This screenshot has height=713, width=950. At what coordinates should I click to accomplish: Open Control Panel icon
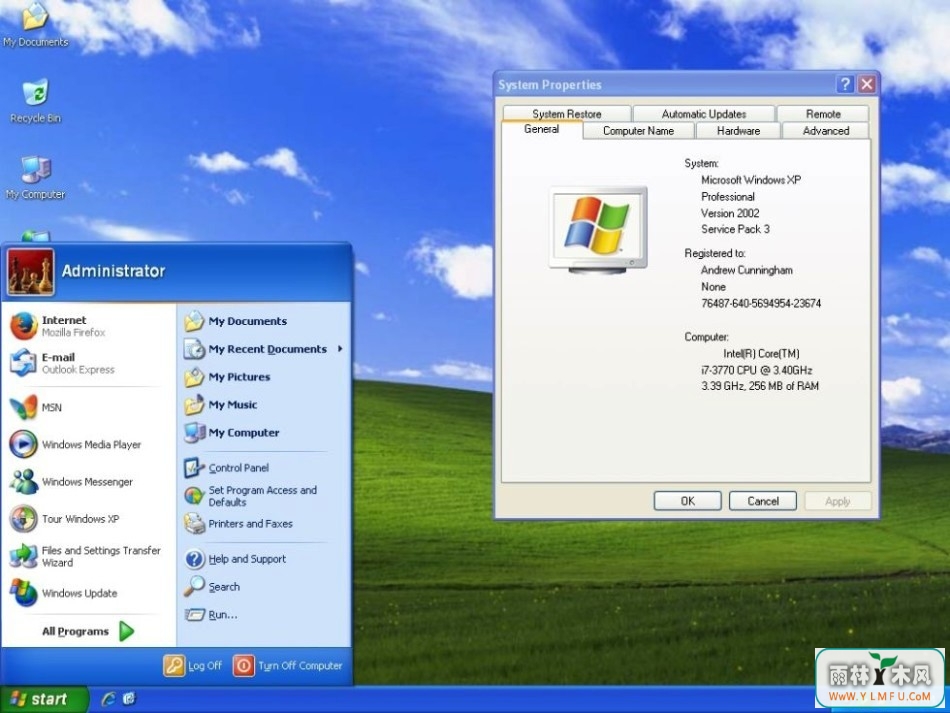(x=194, y=468)
